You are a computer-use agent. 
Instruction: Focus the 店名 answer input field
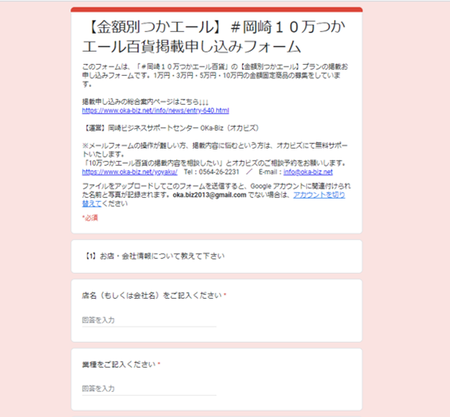[149, 320]
